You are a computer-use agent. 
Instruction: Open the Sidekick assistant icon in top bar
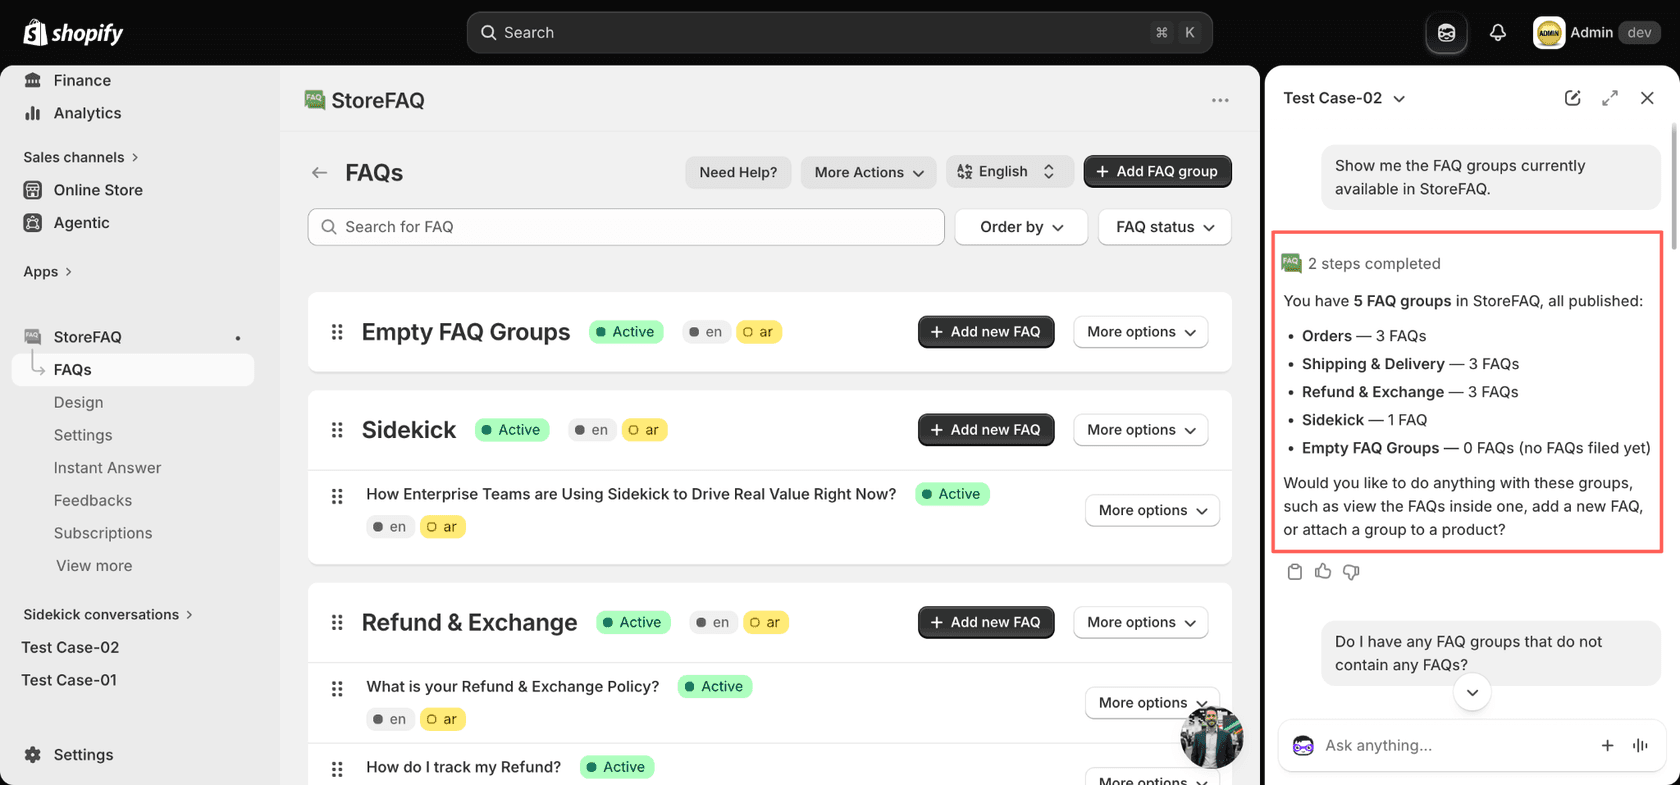1446,33
